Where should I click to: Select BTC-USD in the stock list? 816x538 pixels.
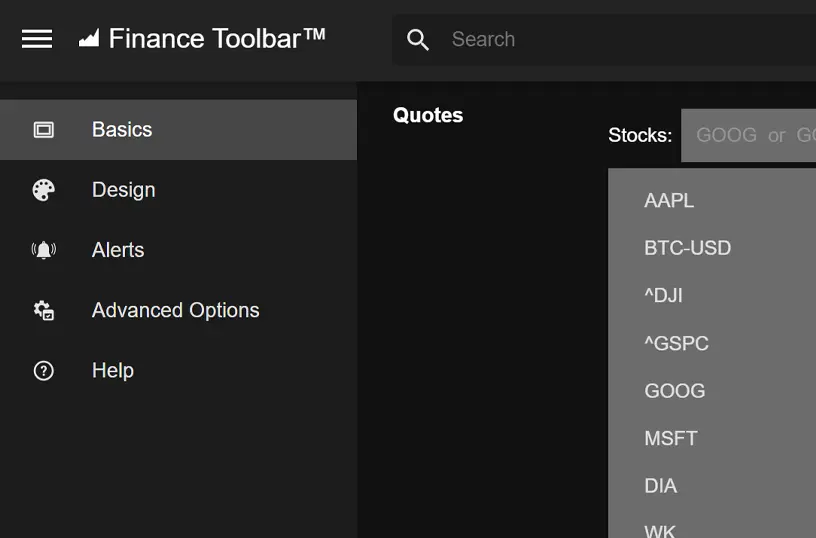pos(687,248)
